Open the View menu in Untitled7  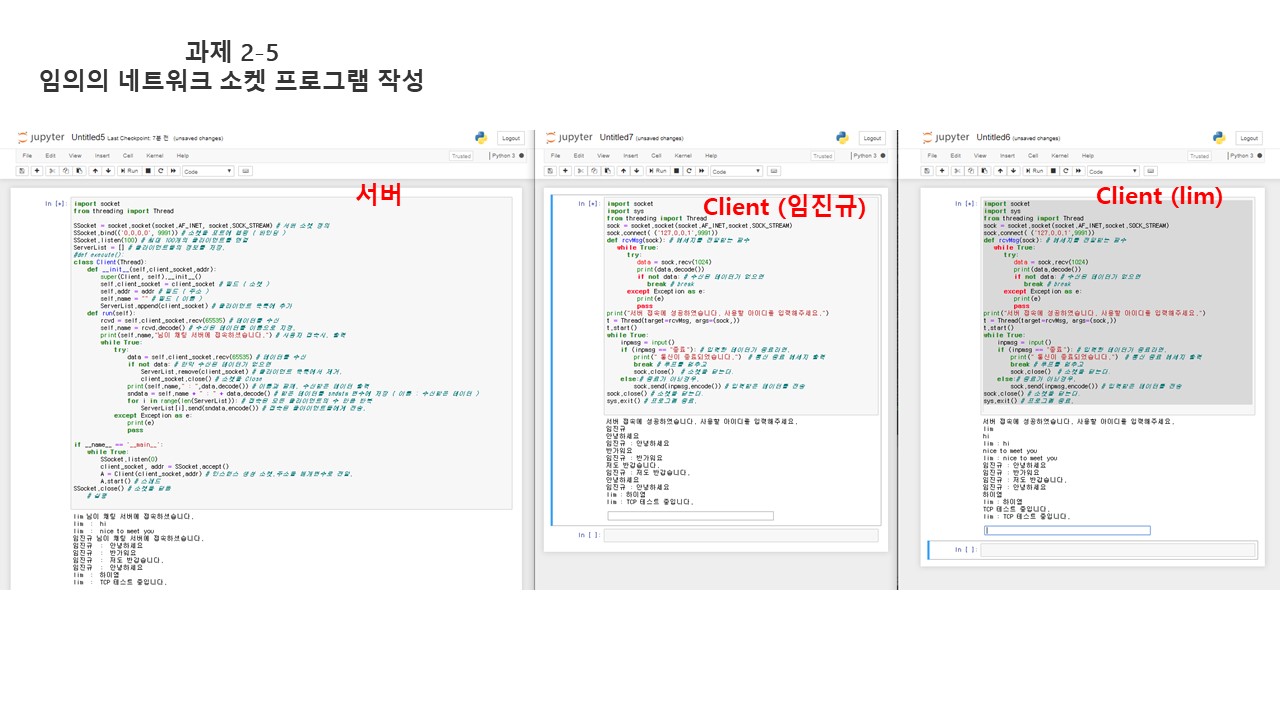pos(603,155)
